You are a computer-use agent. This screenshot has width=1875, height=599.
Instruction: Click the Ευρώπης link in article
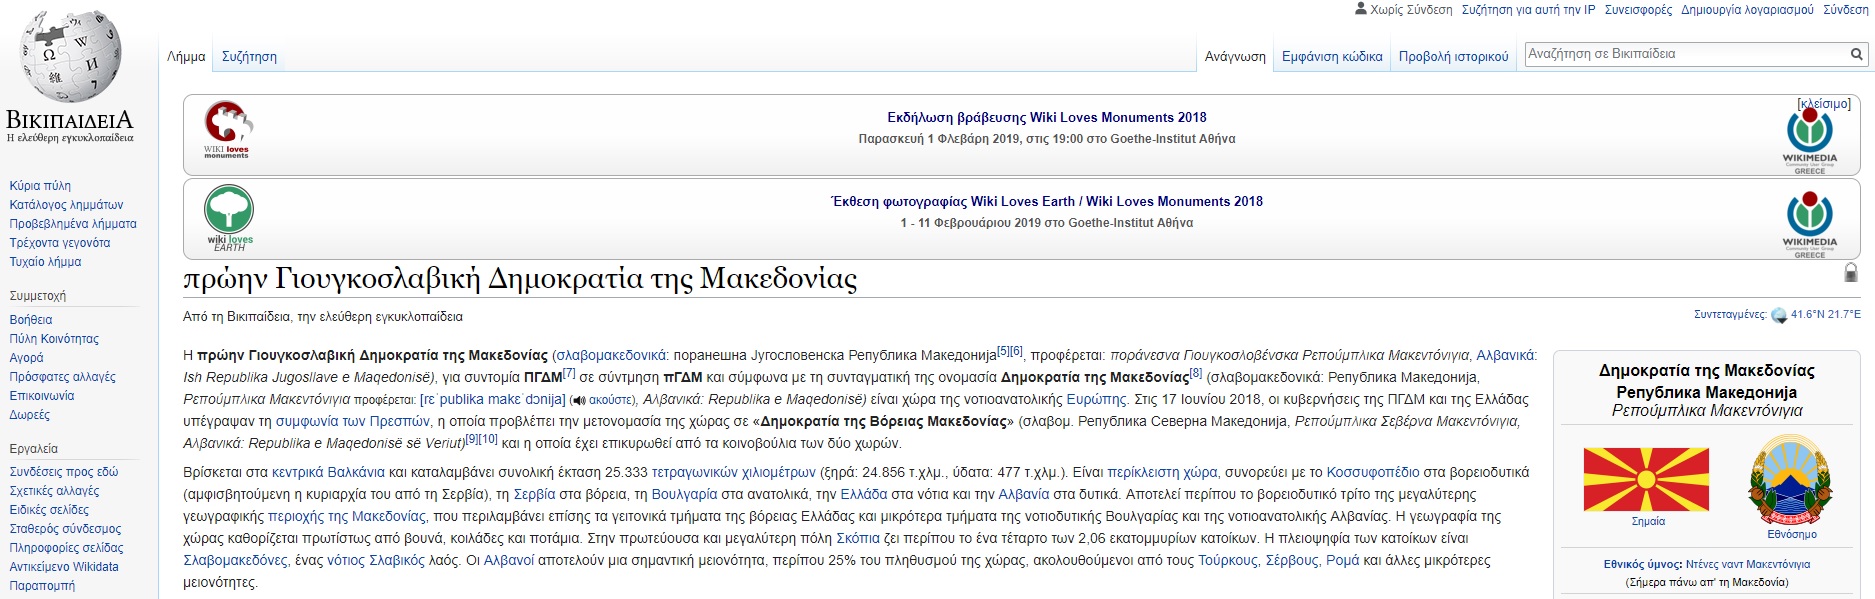click(x=1097, y=399)
